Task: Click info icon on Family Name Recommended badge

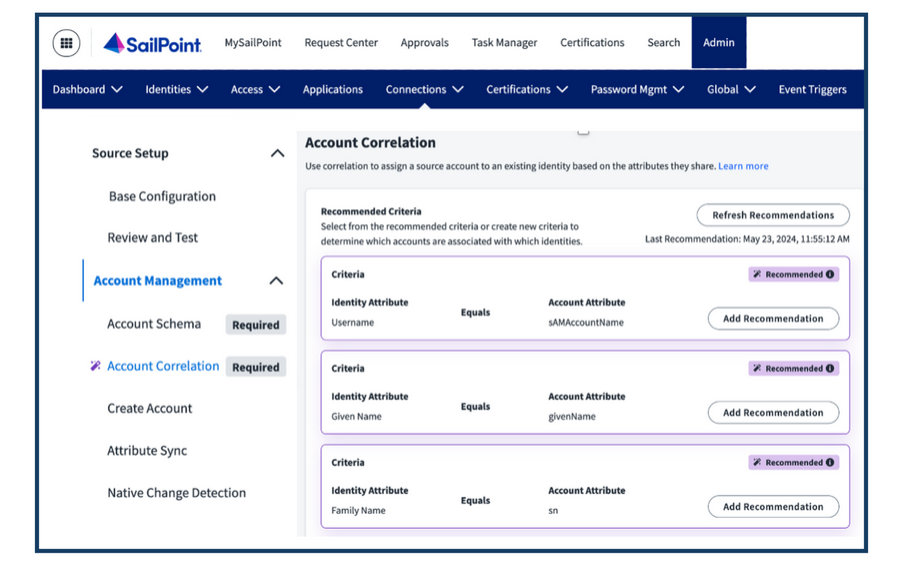Action: [x=830, y=462]
